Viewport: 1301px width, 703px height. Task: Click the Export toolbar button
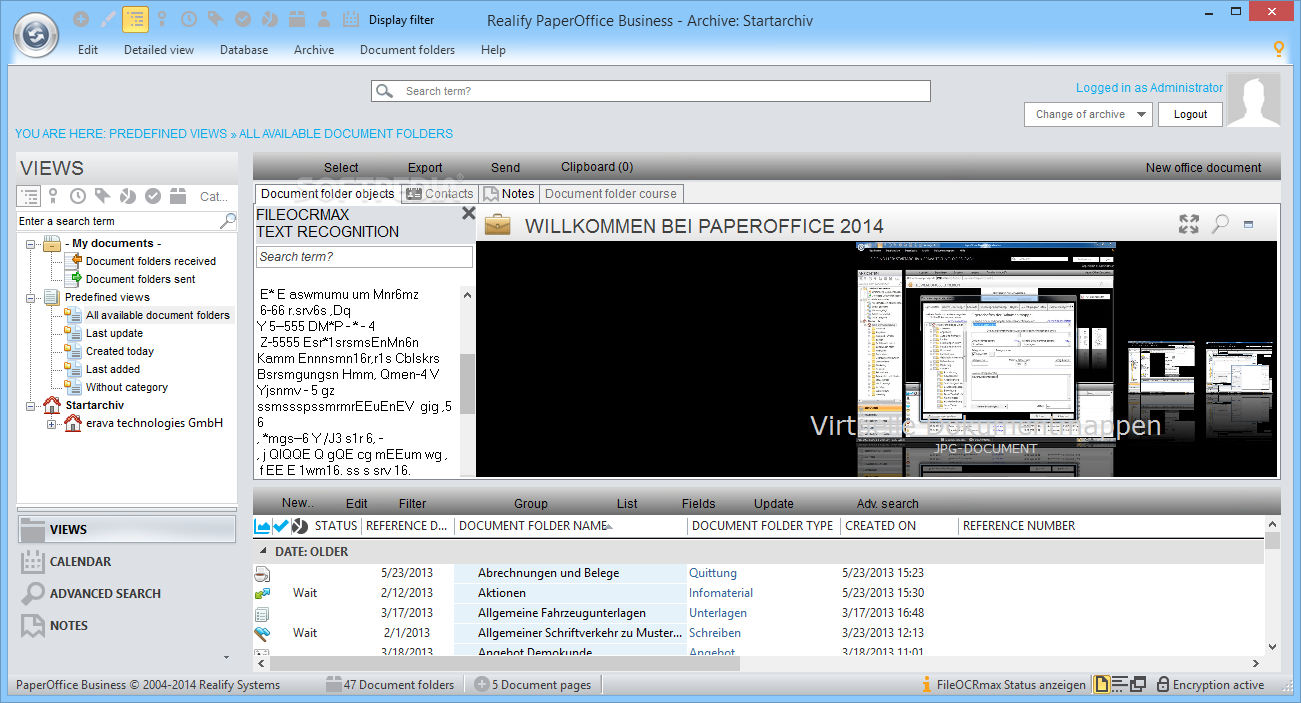pyautogui.click(x=425, y=167)
